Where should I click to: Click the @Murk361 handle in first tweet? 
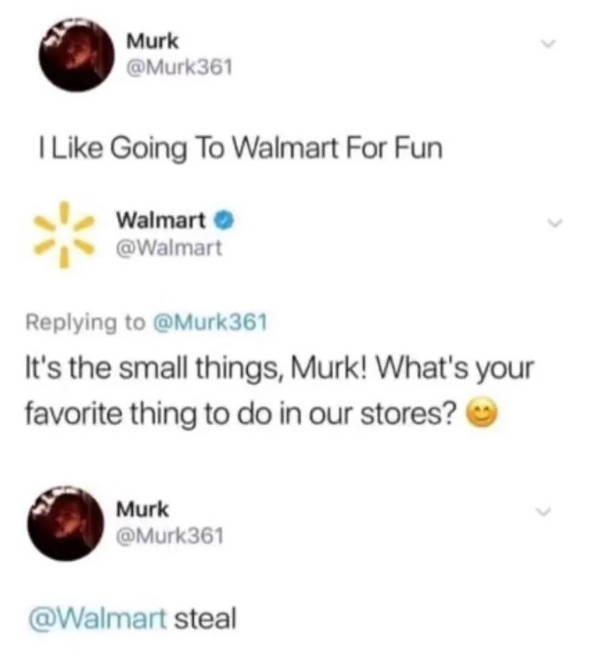(179, 67)
